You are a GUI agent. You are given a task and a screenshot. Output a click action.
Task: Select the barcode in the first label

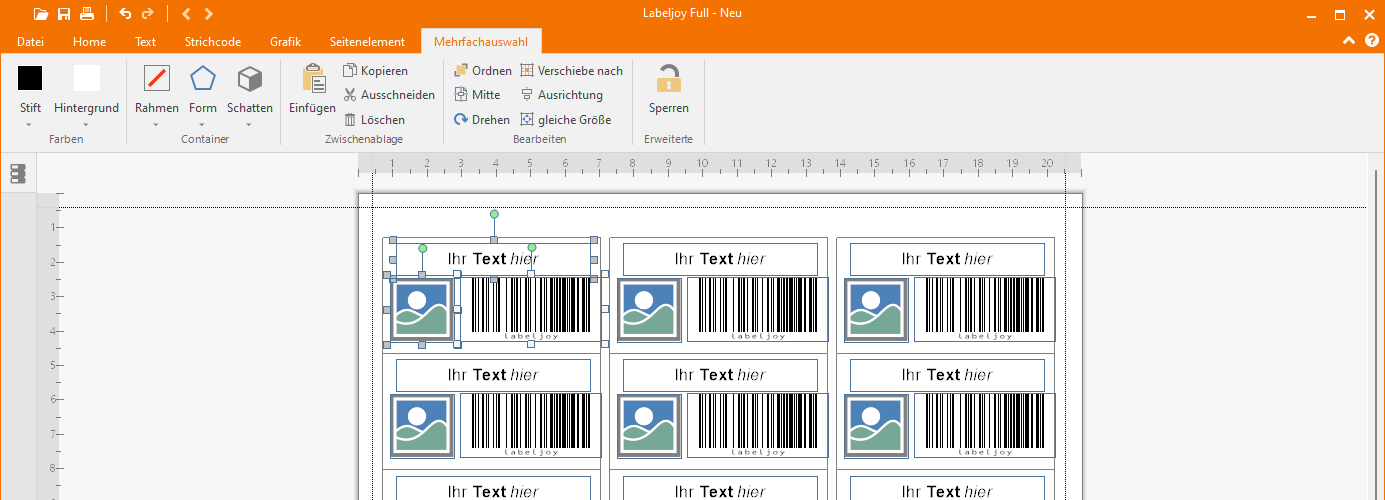tap(531, 310)
